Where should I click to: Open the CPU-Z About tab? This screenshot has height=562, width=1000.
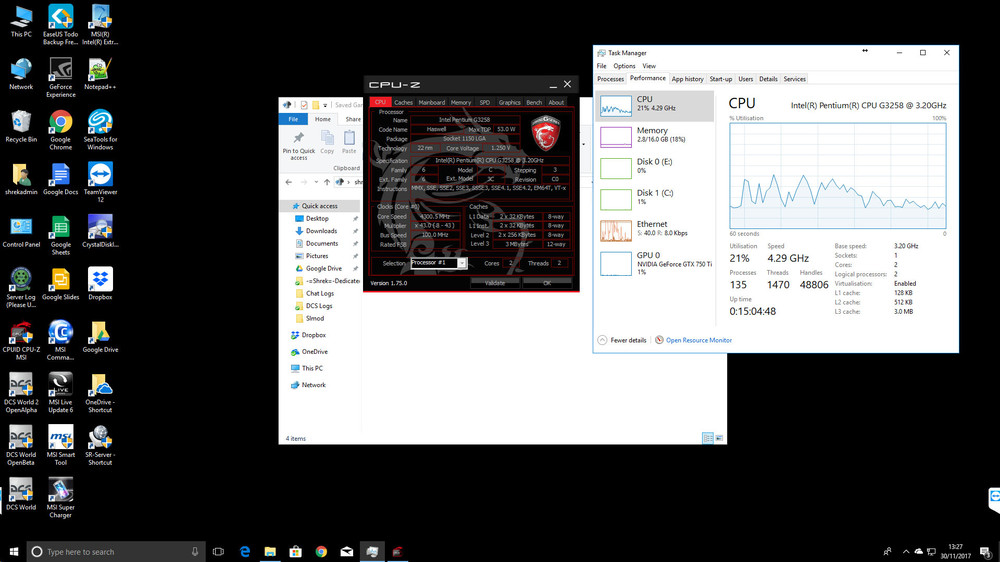(556, 102)
